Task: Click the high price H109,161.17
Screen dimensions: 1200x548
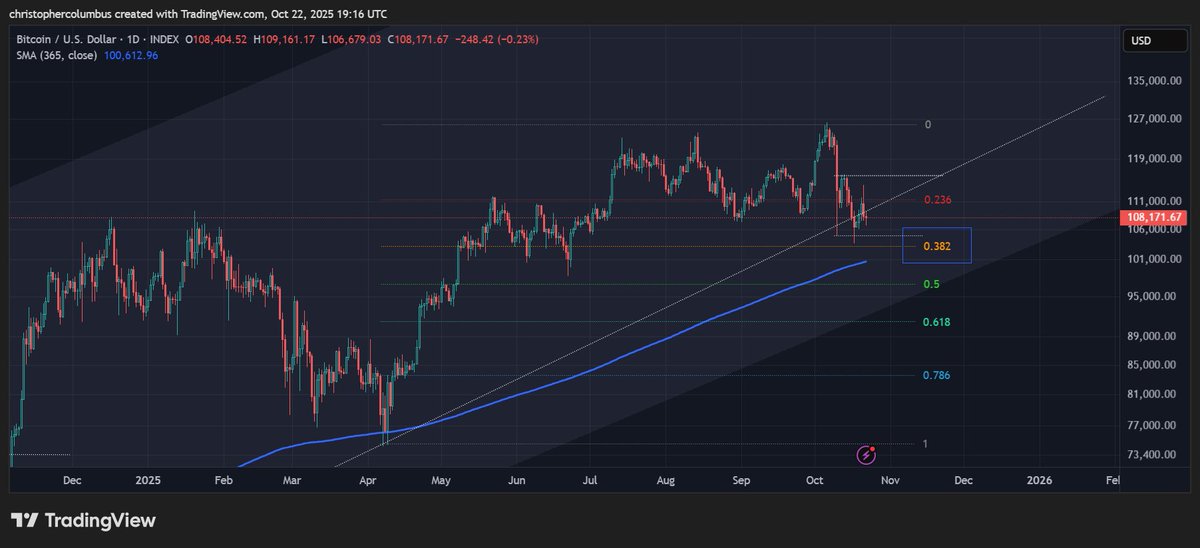Action: click(283, 40)
